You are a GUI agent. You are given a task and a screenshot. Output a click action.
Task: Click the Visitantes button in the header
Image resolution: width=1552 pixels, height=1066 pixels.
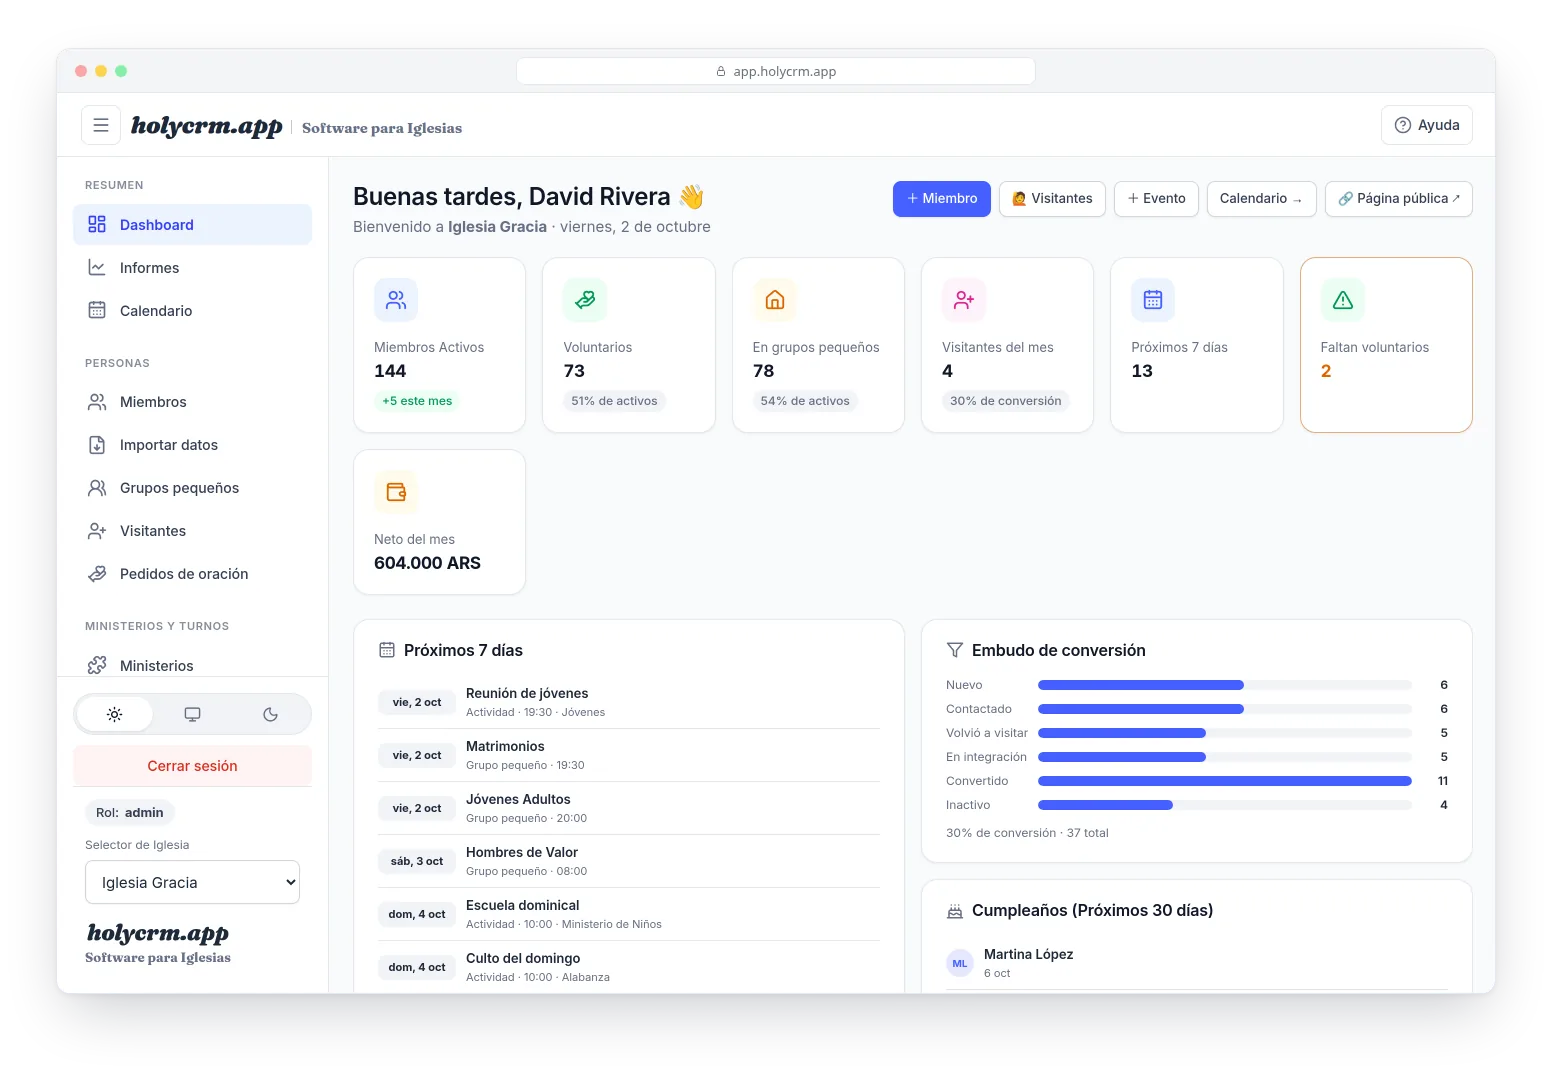point(1052,199)
